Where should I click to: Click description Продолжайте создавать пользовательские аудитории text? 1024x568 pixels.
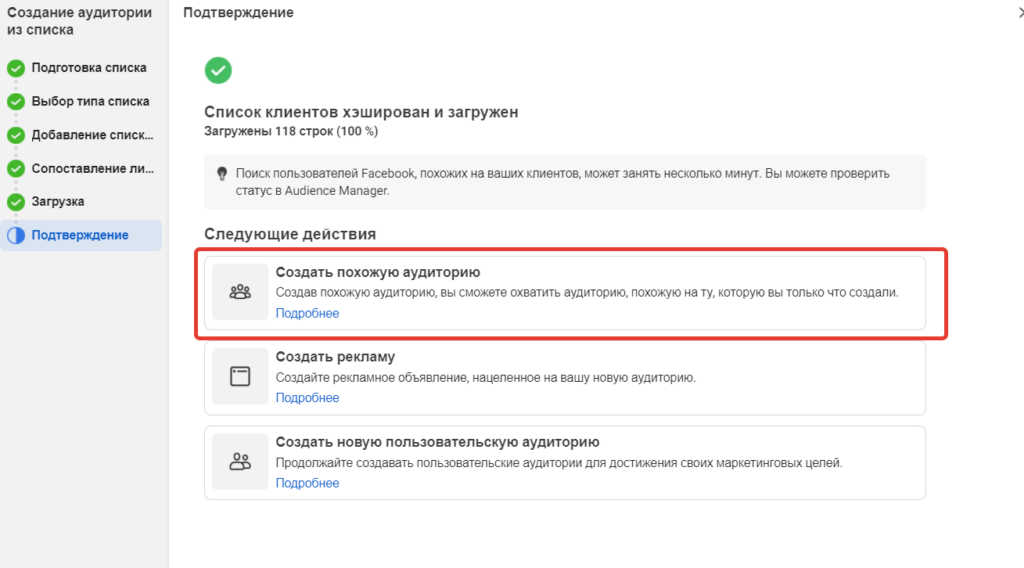point(559,463)
